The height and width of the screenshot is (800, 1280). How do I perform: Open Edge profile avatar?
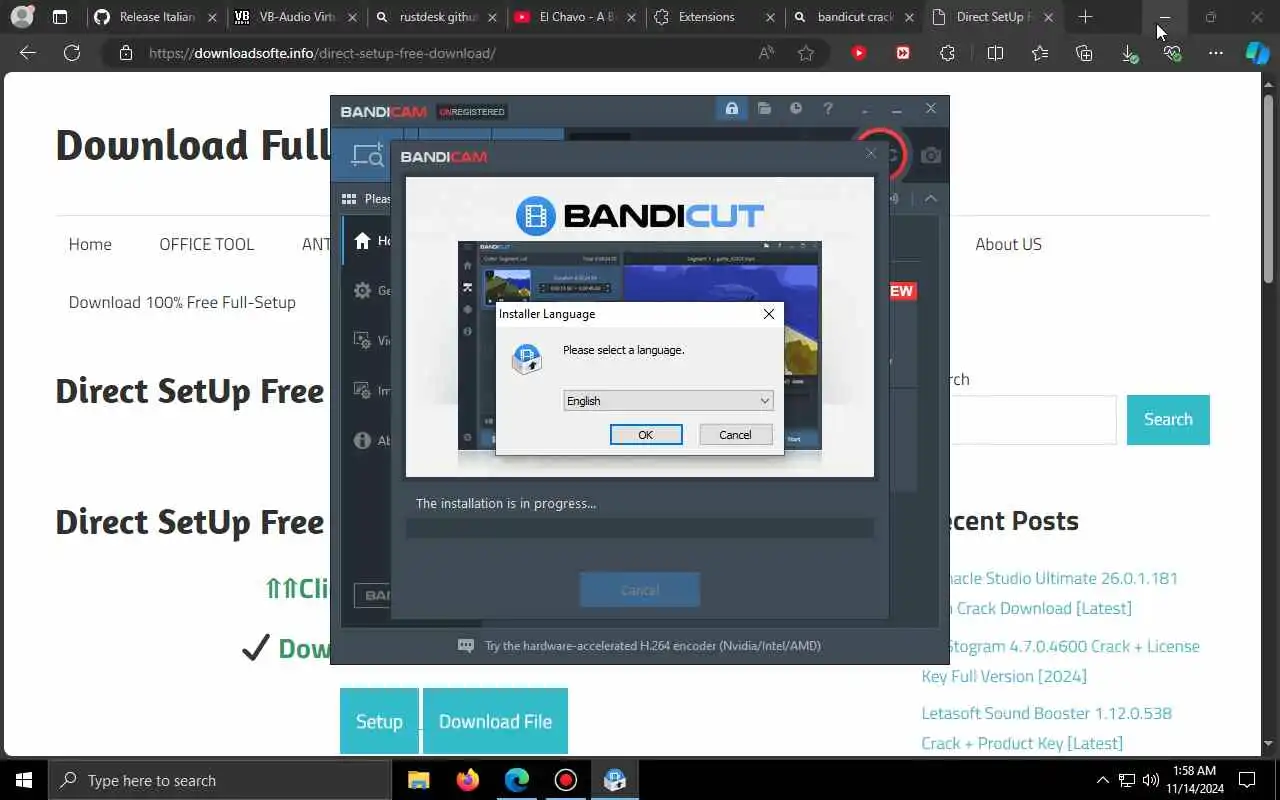pos(22,17)
